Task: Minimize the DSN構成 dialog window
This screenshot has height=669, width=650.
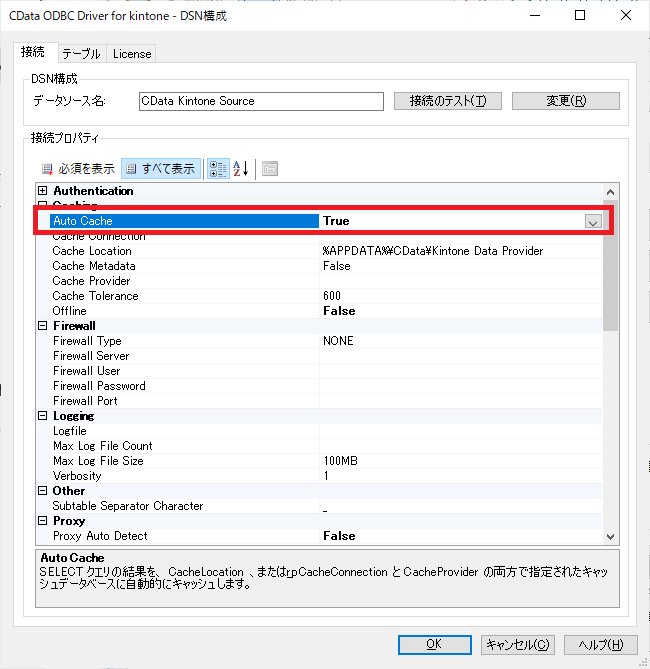Action: point(535,15)
